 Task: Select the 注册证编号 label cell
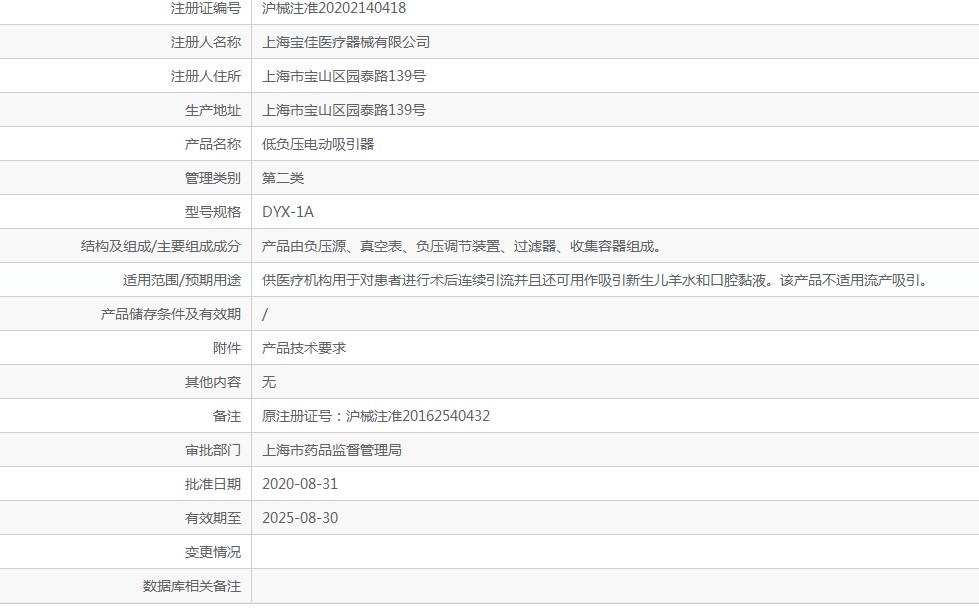coord(205,8)
